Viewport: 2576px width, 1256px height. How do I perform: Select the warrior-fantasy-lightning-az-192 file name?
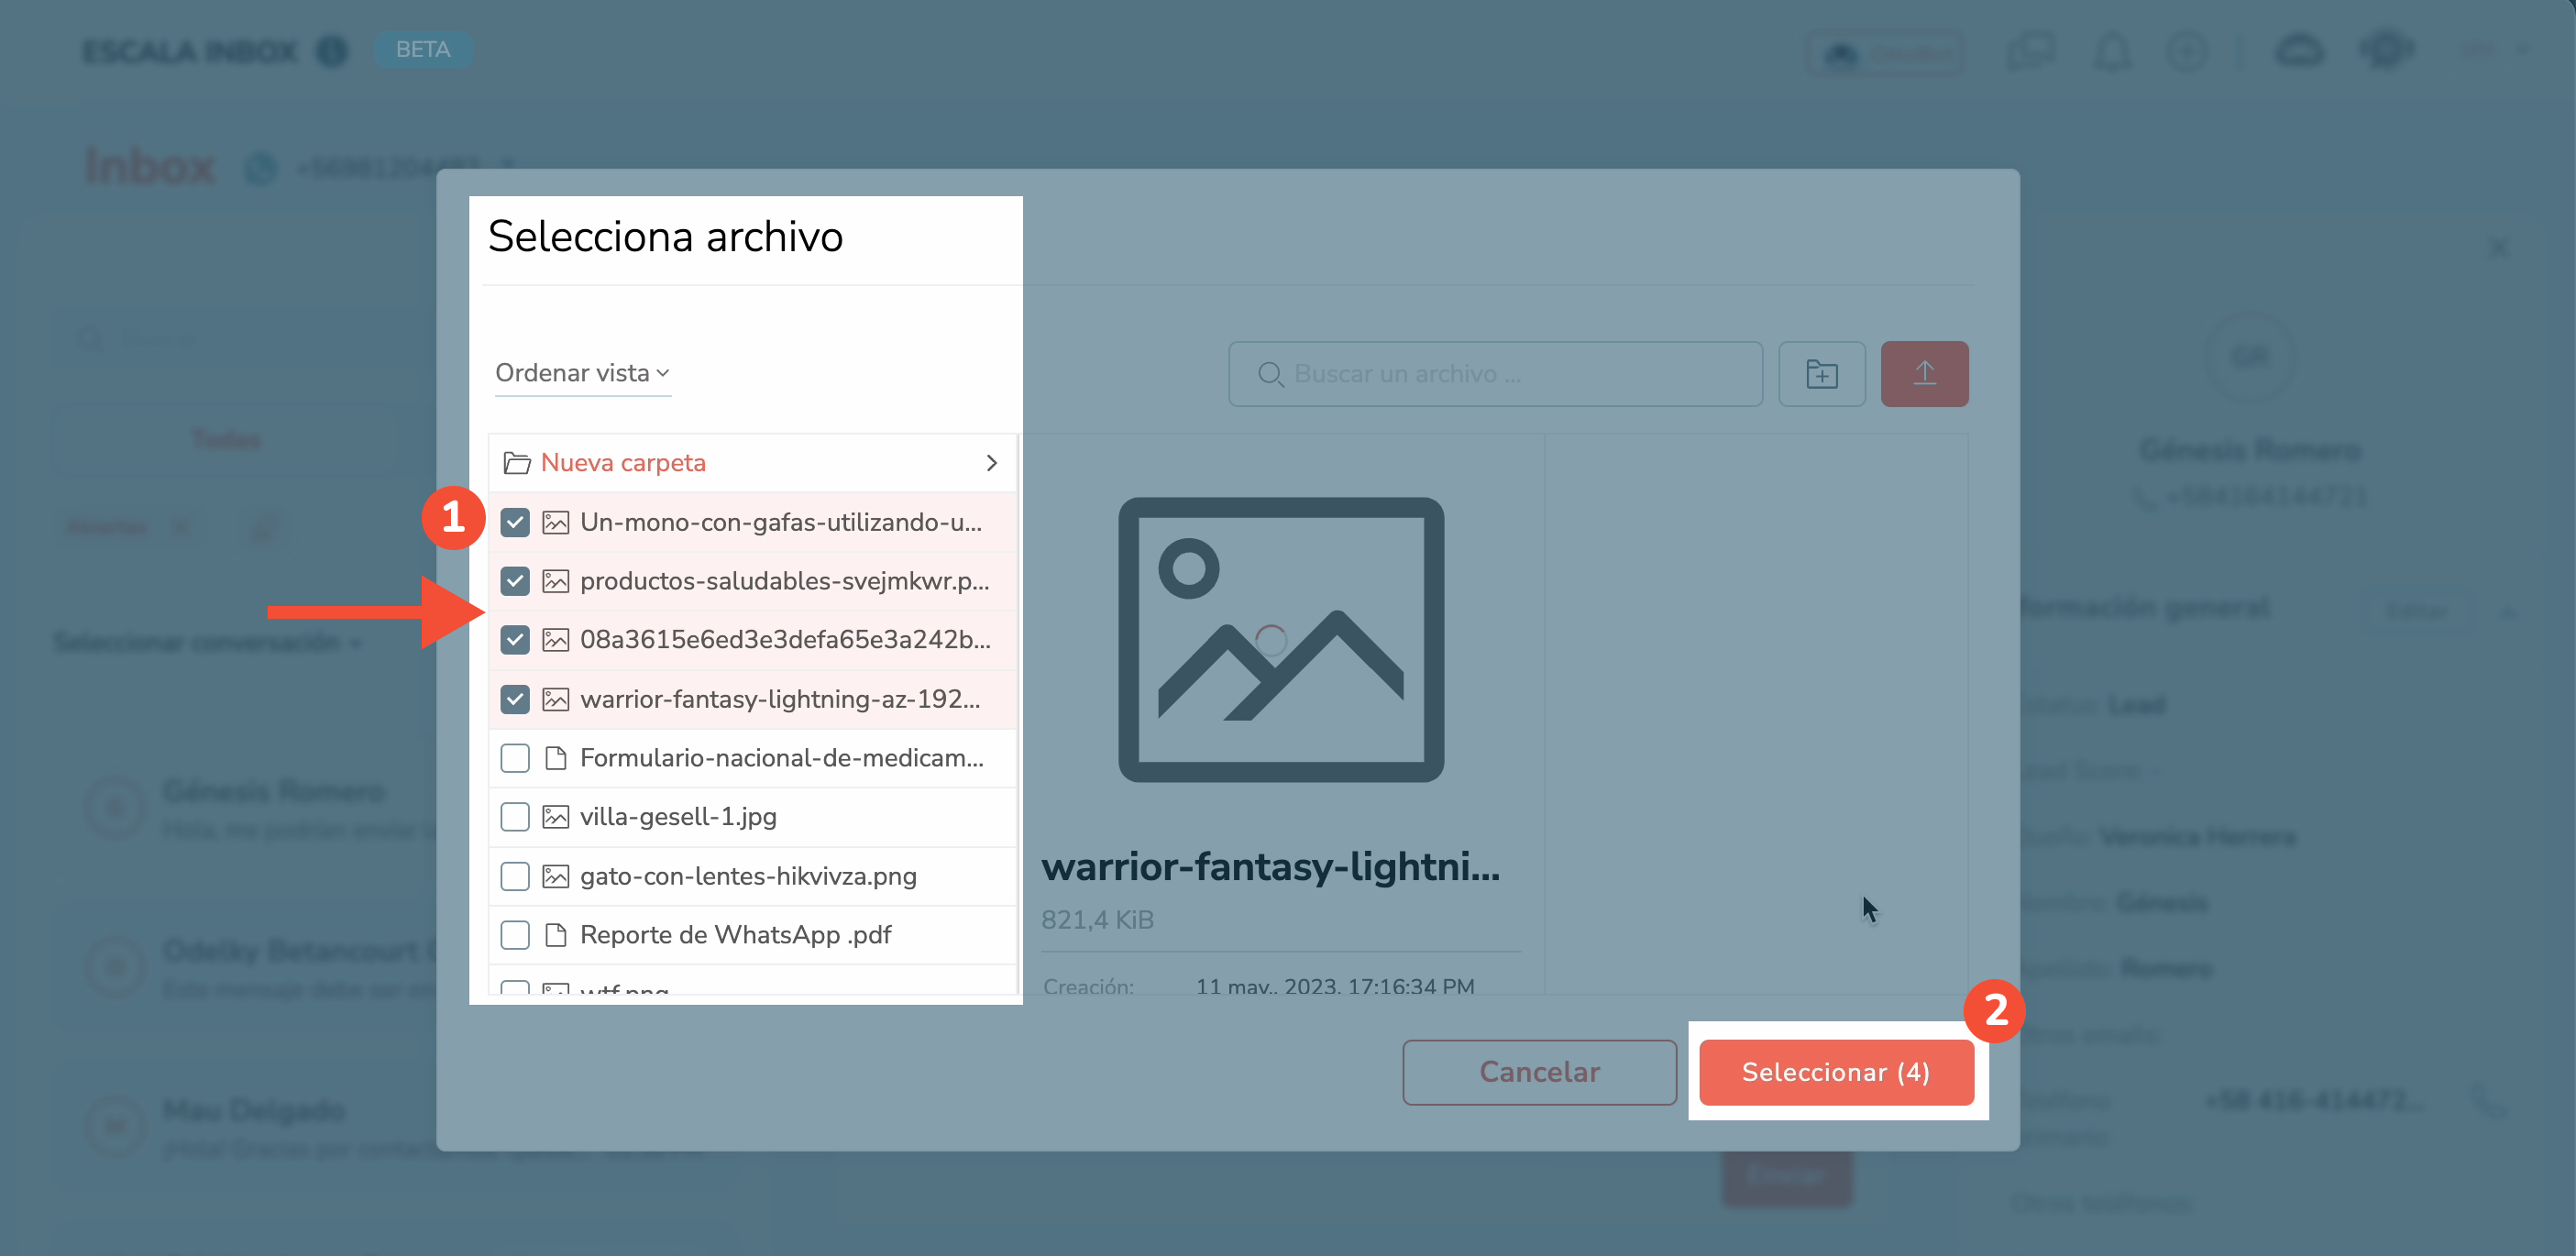780,699
